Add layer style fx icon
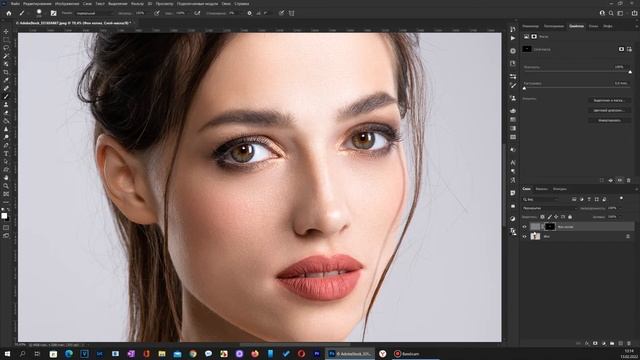Screen dimensions: 640x360 click(587, 344)
